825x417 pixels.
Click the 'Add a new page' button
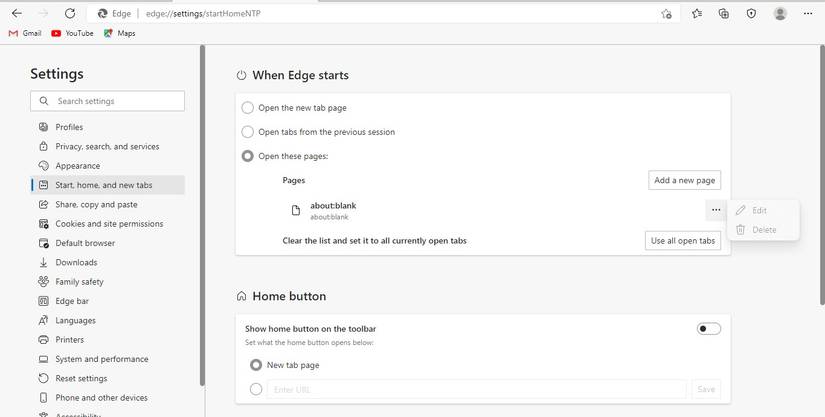684,180
